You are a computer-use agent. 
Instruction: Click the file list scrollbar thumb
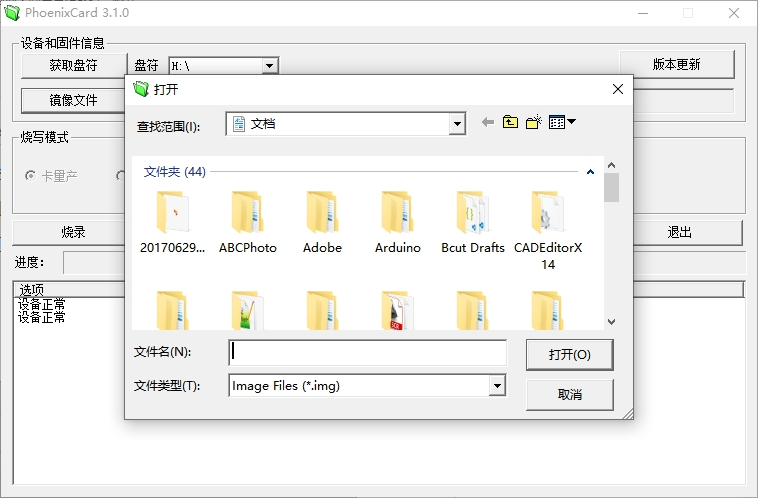coord(612,187)
